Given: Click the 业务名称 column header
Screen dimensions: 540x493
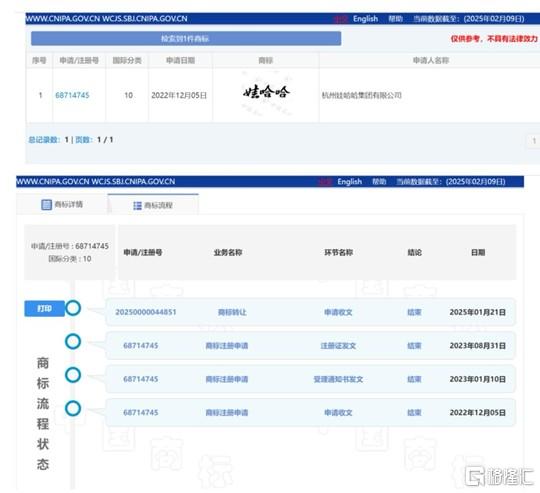Looking at the screenshot, I should point(228,252).
